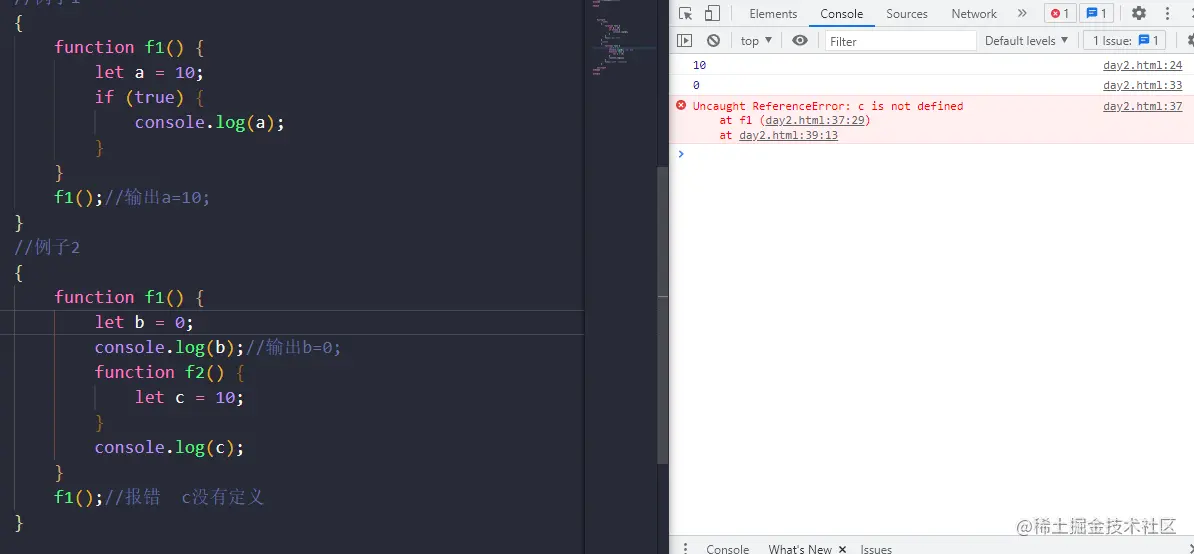
Task: Expand more DevTools tabs chevron
Action: coord(1022,14)
